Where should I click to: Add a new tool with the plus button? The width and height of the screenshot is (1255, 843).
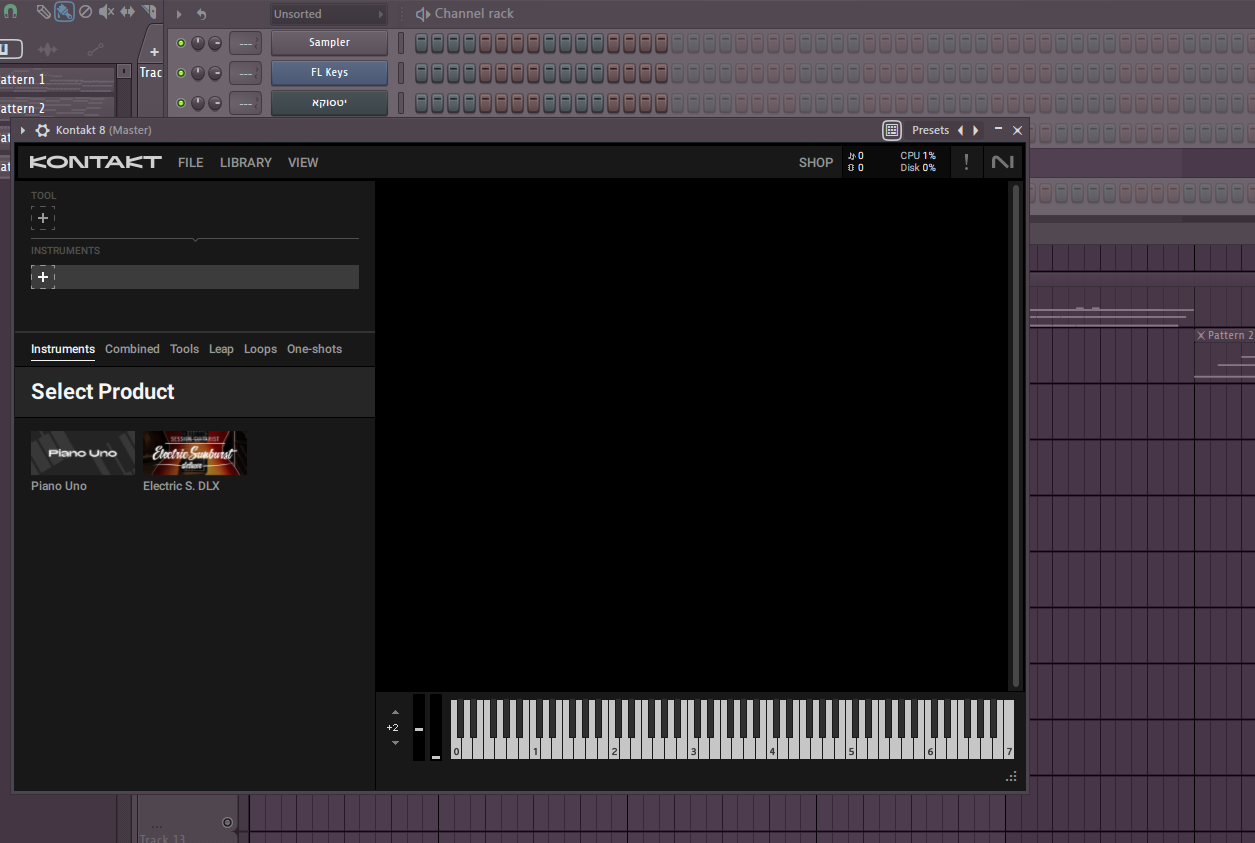pyautogui.click(x=43, y=218)
